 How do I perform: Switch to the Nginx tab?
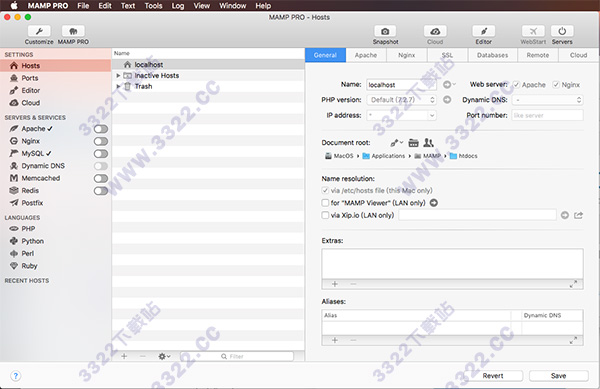406,55
